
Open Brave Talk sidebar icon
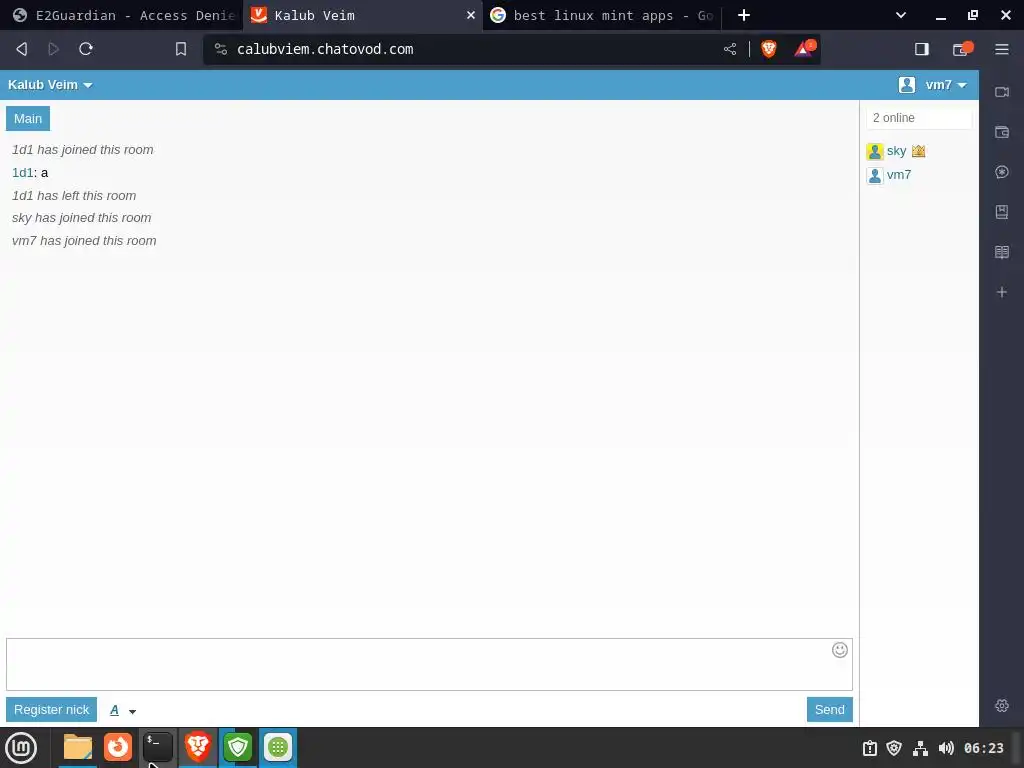coord(1002,92)
